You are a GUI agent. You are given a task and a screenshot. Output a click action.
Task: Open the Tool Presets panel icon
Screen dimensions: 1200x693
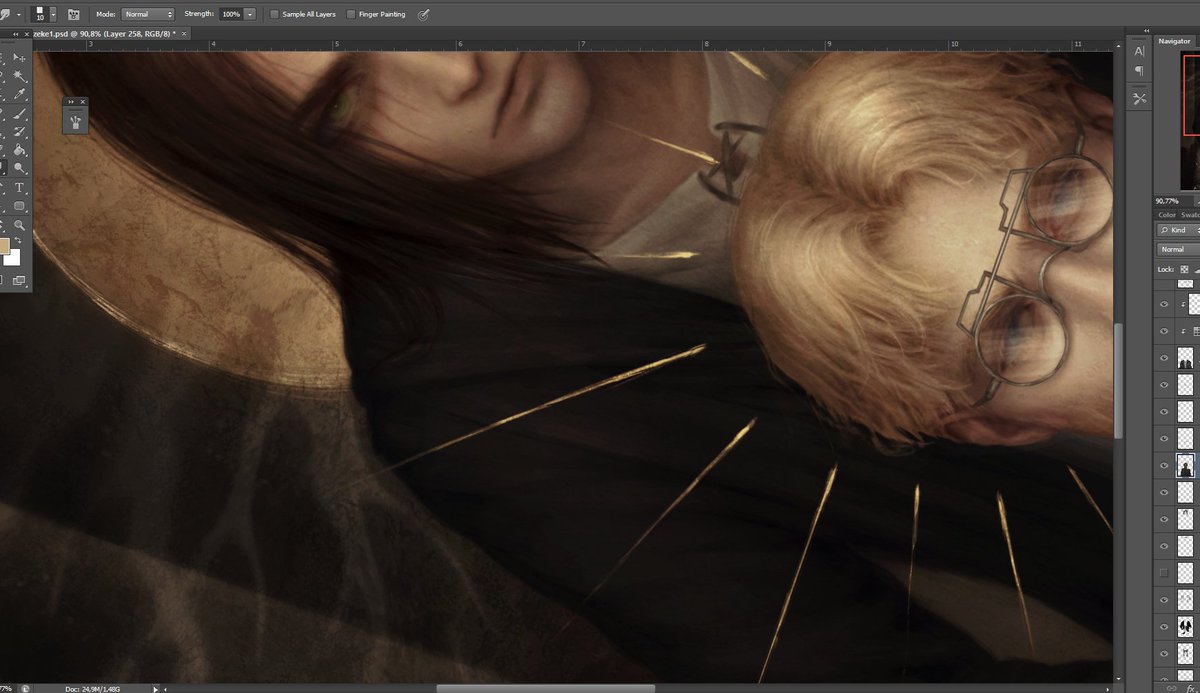1139,98
